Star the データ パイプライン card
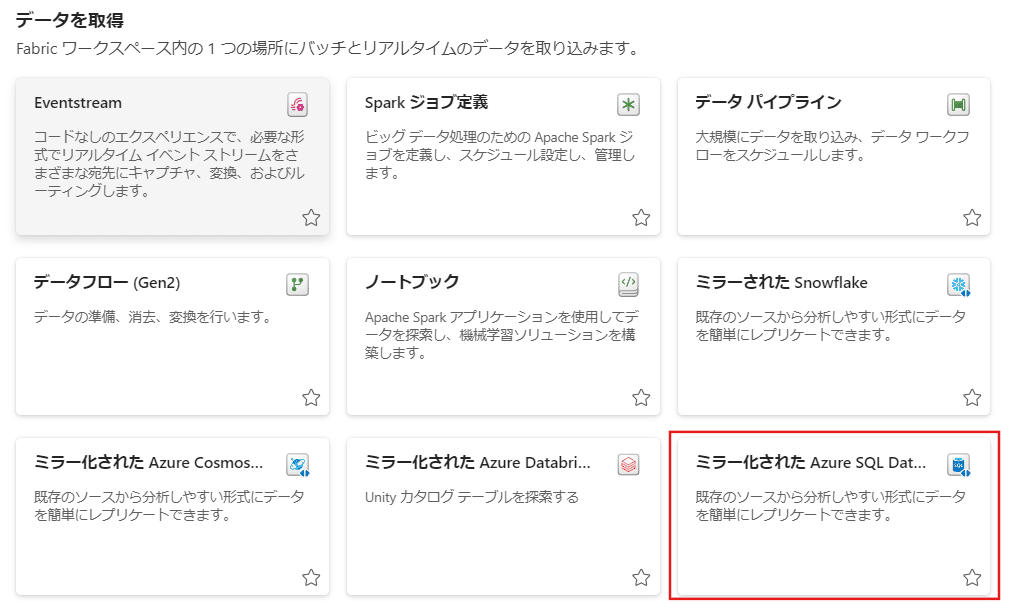This screenshot has width=1020, height=612. point(972,217)
